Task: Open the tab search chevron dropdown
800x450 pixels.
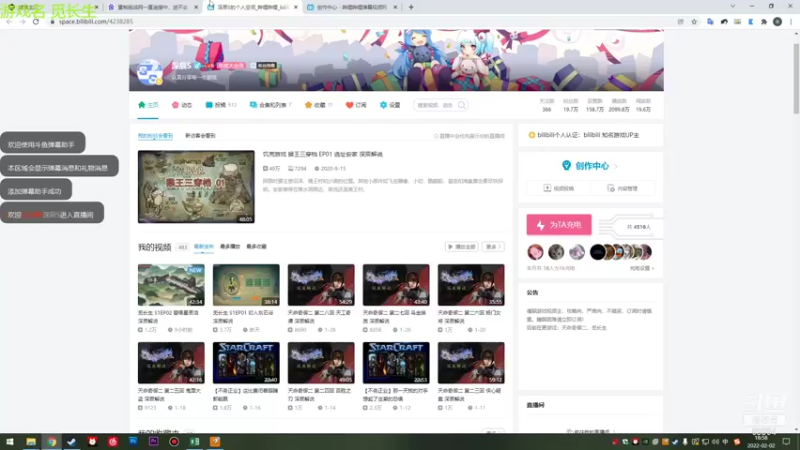Action: [x=733, y=6]
